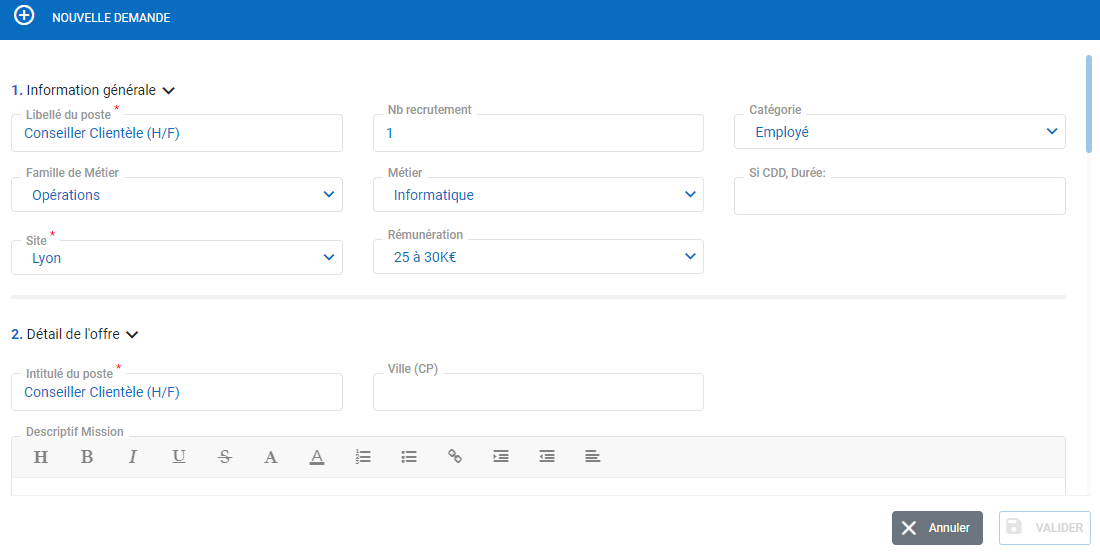Toggle bold formatting in Descriptif Mission
The image size is (1100, 553).
point(87,457)
